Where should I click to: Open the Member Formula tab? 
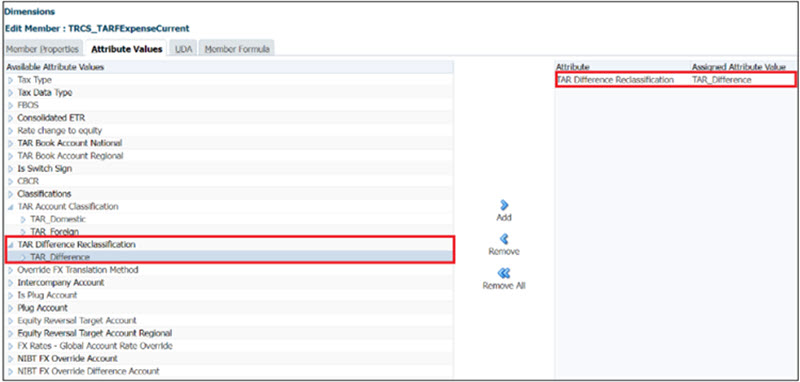[x=237, y=49]
